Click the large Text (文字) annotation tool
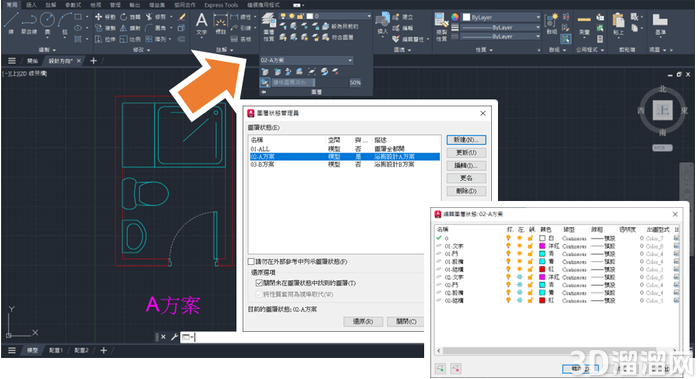This screenshot has height=379, width=698. [x=202, y=23]
